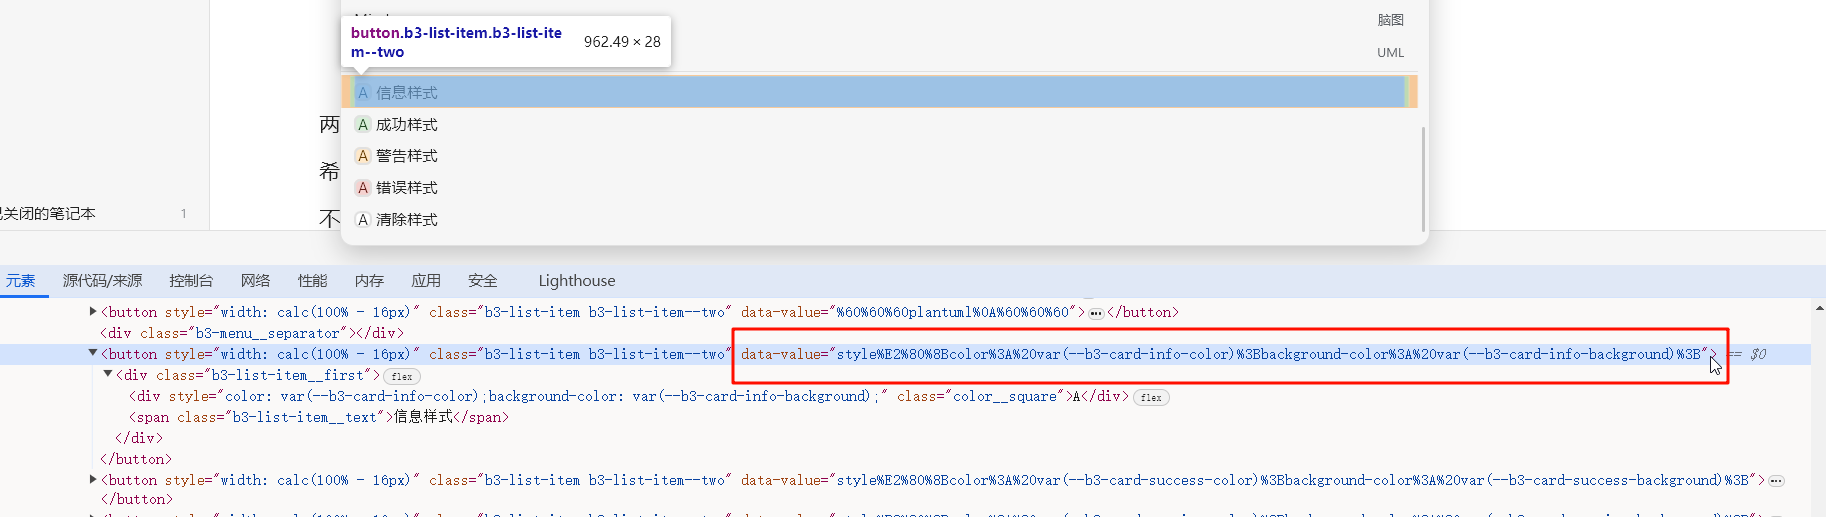
Task: Click flex badge beside b3-list-item__first div
Action: click(x=402, y=377)
